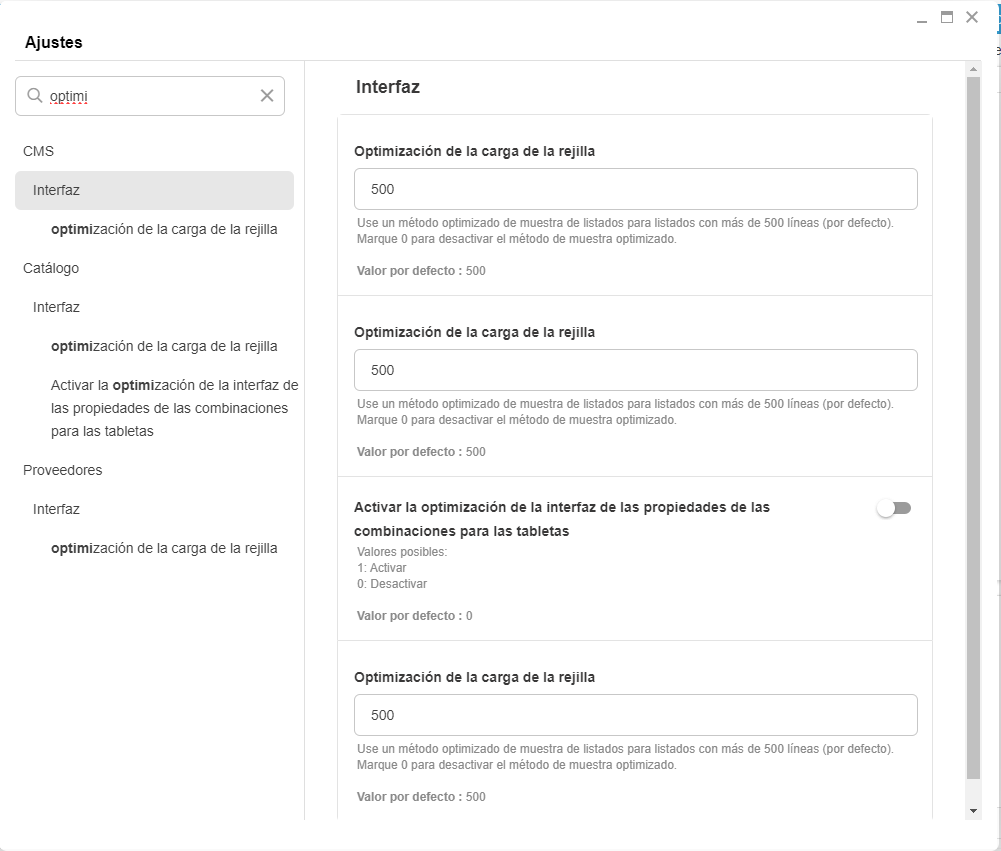Screen dimensions: 1001x851
Task: Click the magnifier icon in the search box
Action: click(35, 96)
